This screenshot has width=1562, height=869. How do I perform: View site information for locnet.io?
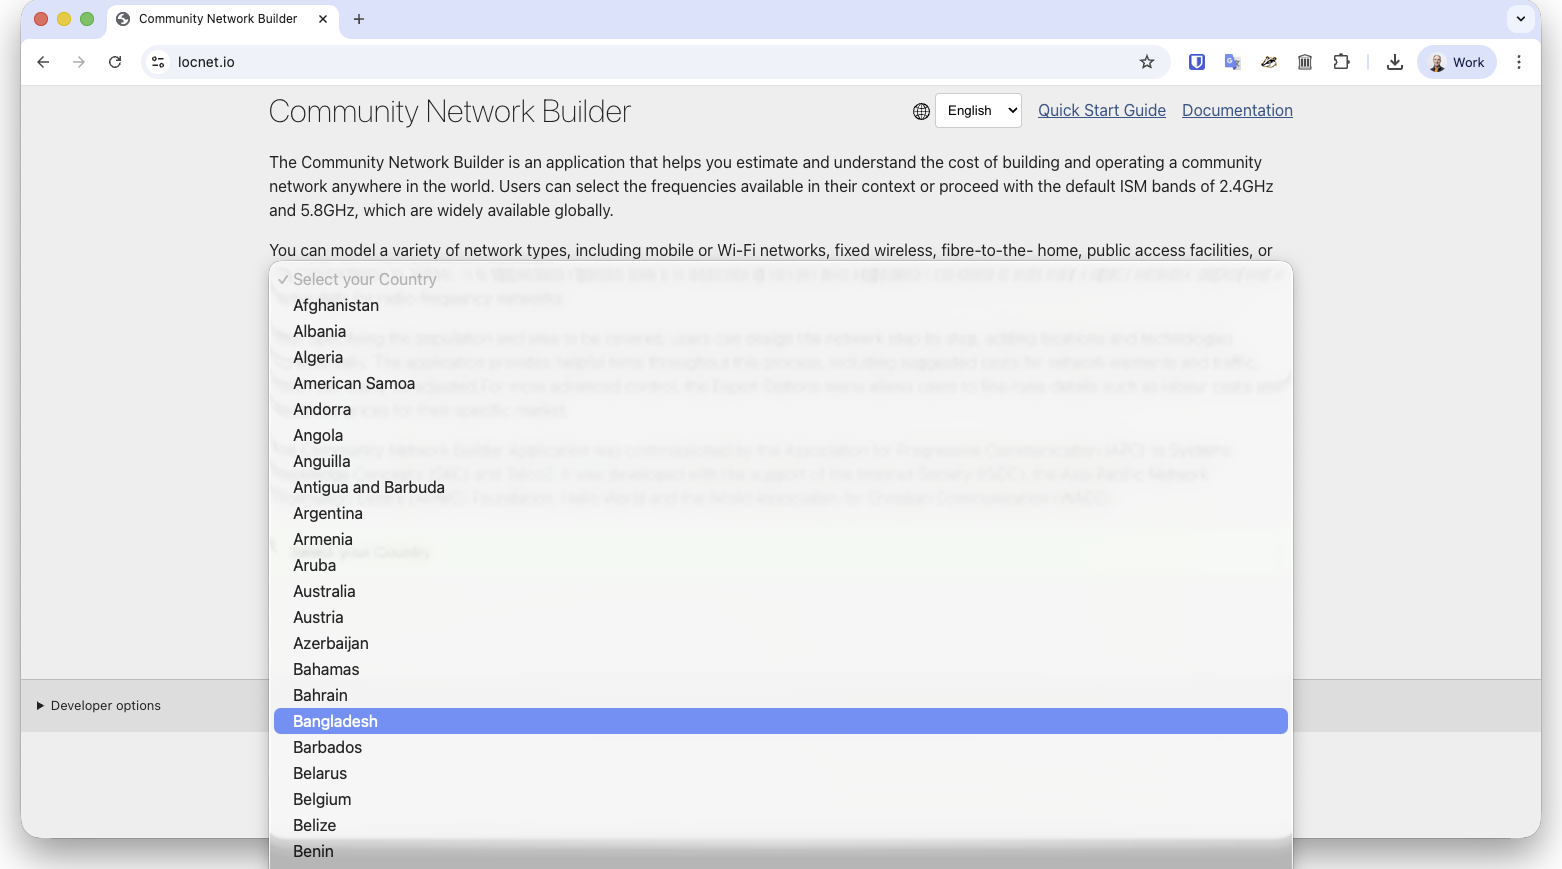click(x=158, y=62)
